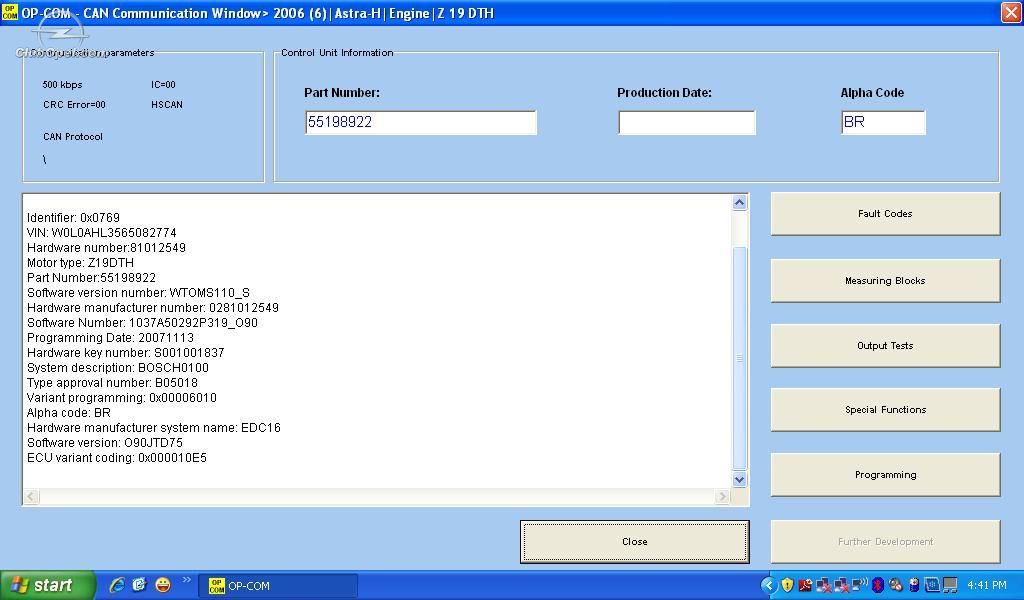Screen dimensions: 1024x600
Task: Open the Yahoo Messenger smiley quick launch icon
Action: click(x=163, y=585)
